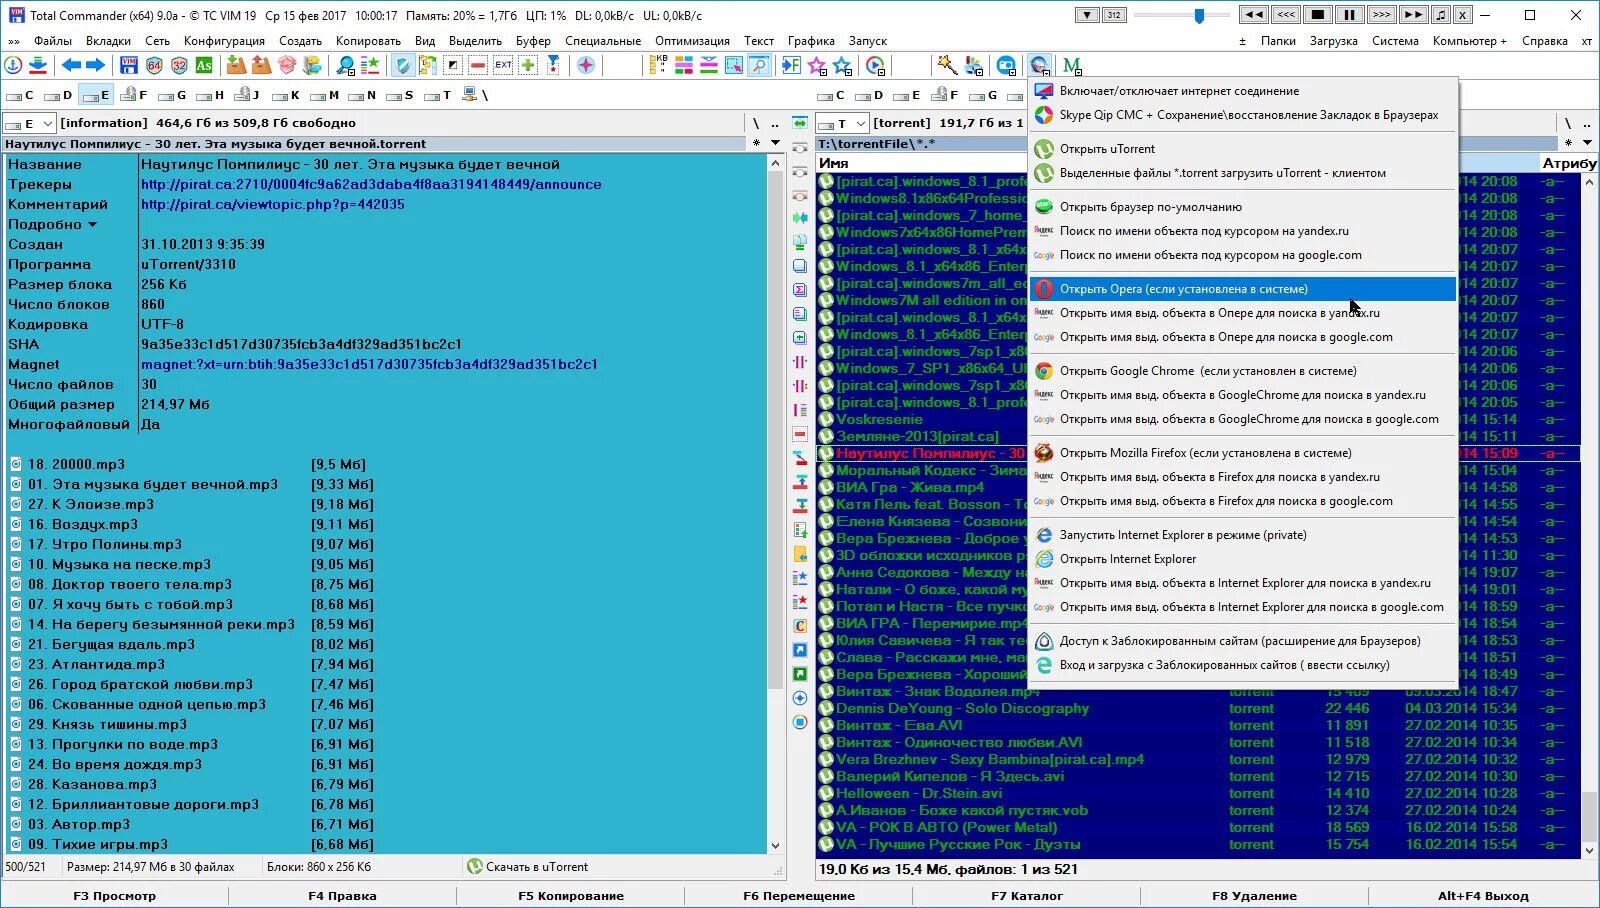Image resolution: width=1600 pixels, height=908 pixels.
Task: Open the left panel drive E combo box
Action: pos(28,124)
